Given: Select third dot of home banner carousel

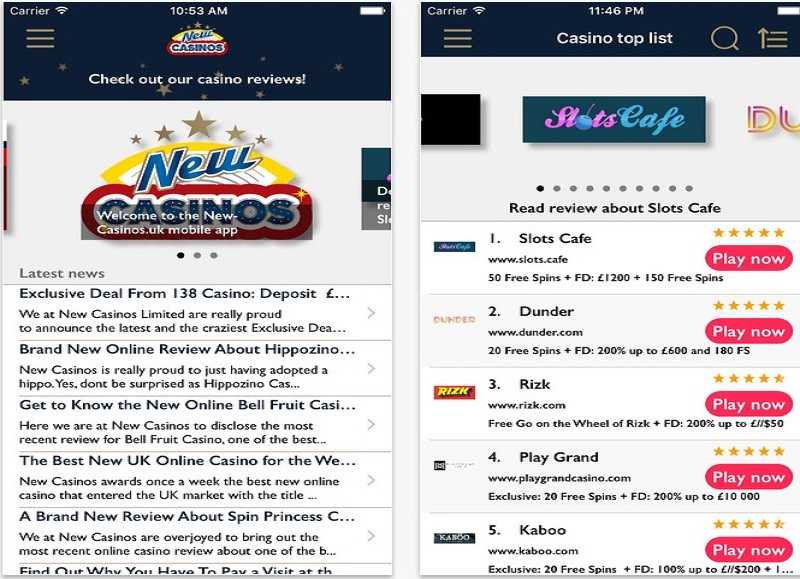Looking at the screenshot, I should [x=214, y=255].
